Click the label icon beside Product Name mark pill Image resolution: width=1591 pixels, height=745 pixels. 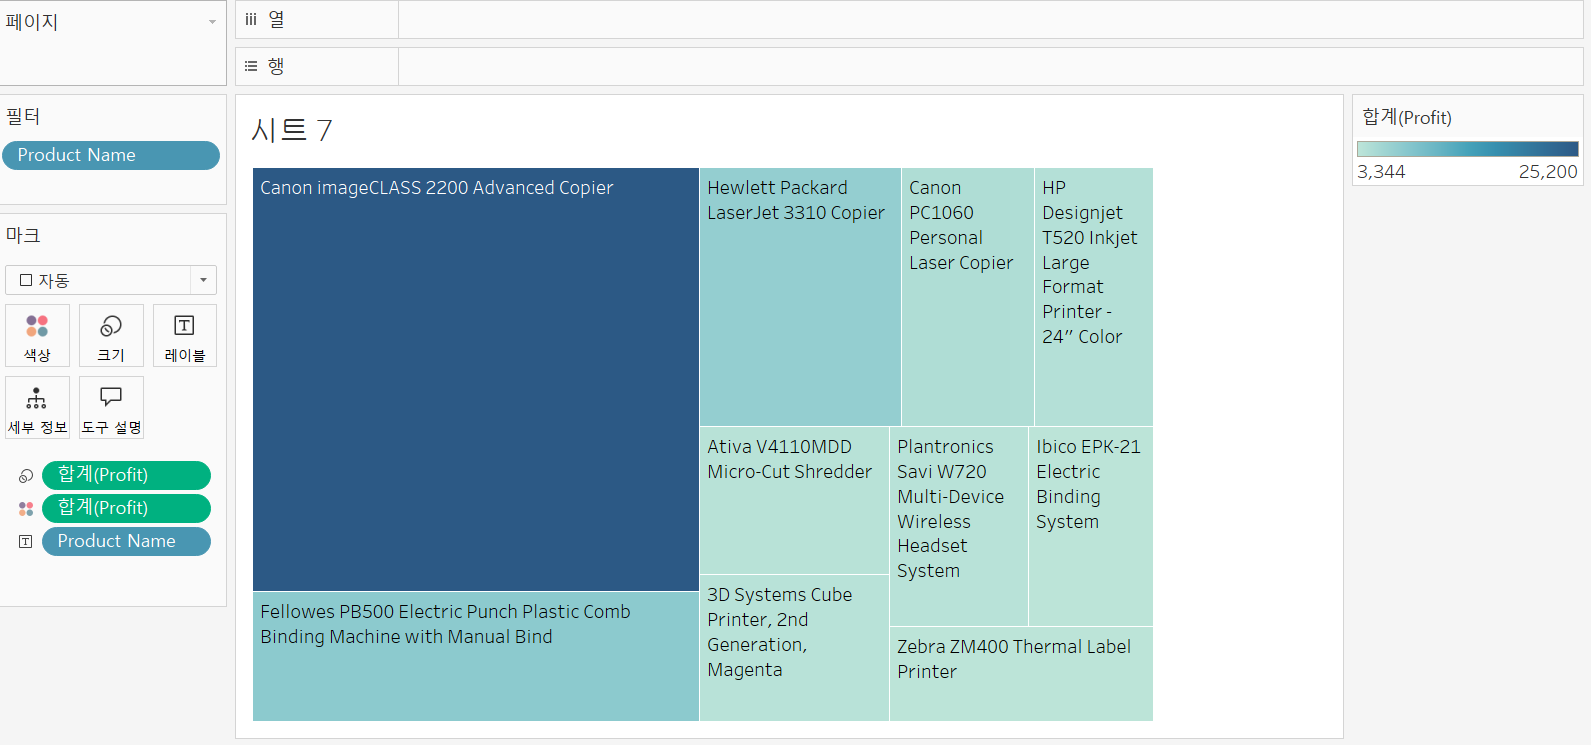[26, 542]
